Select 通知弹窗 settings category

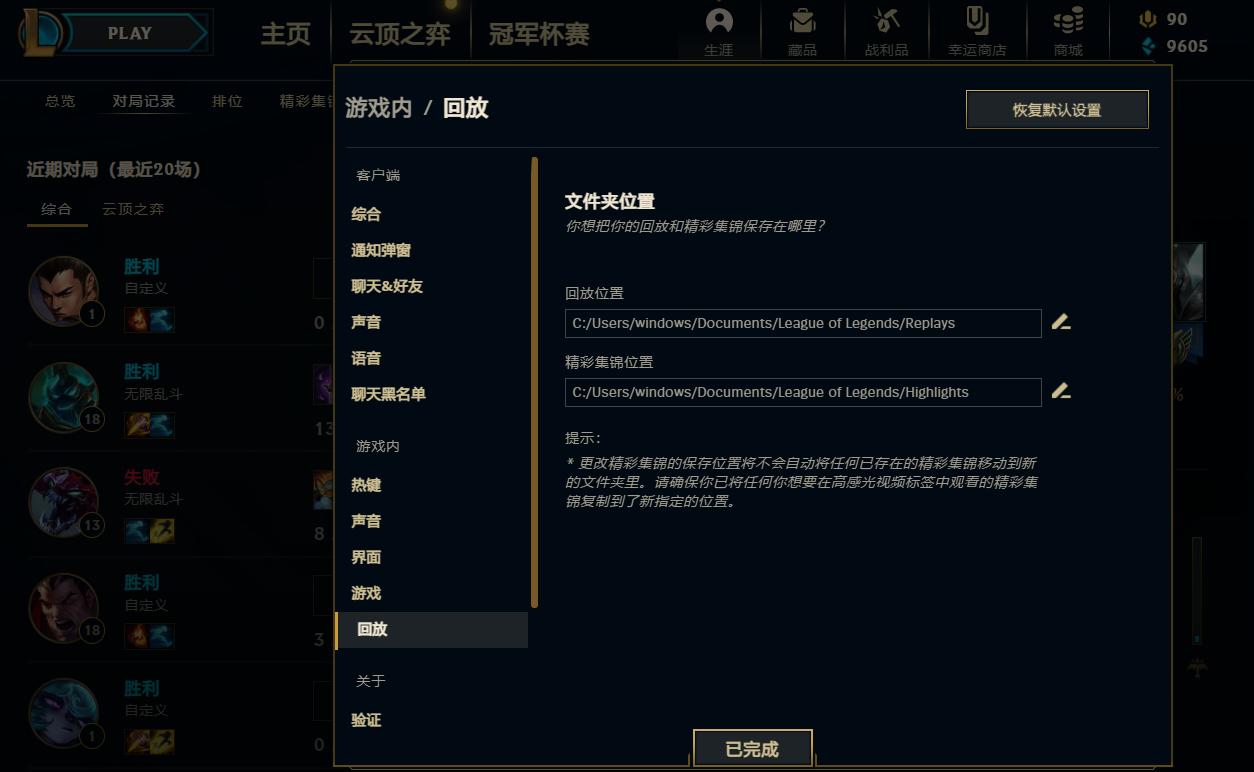tap(381, 250)
